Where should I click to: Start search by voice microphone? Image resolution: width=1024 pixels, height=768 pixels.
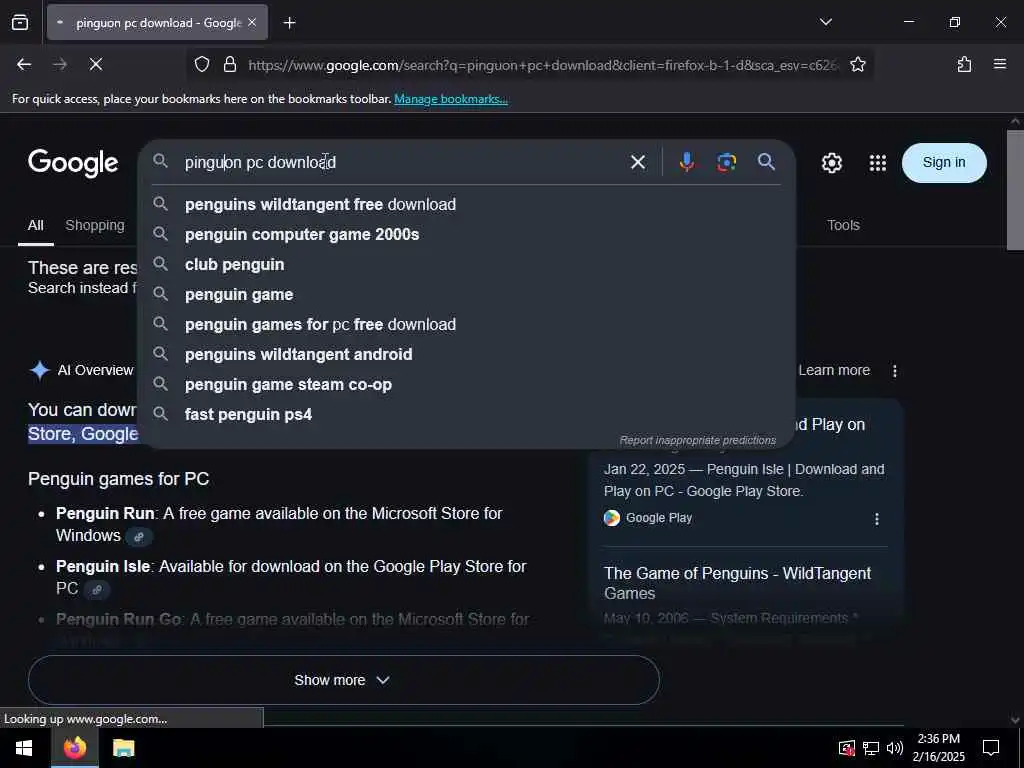686,162
